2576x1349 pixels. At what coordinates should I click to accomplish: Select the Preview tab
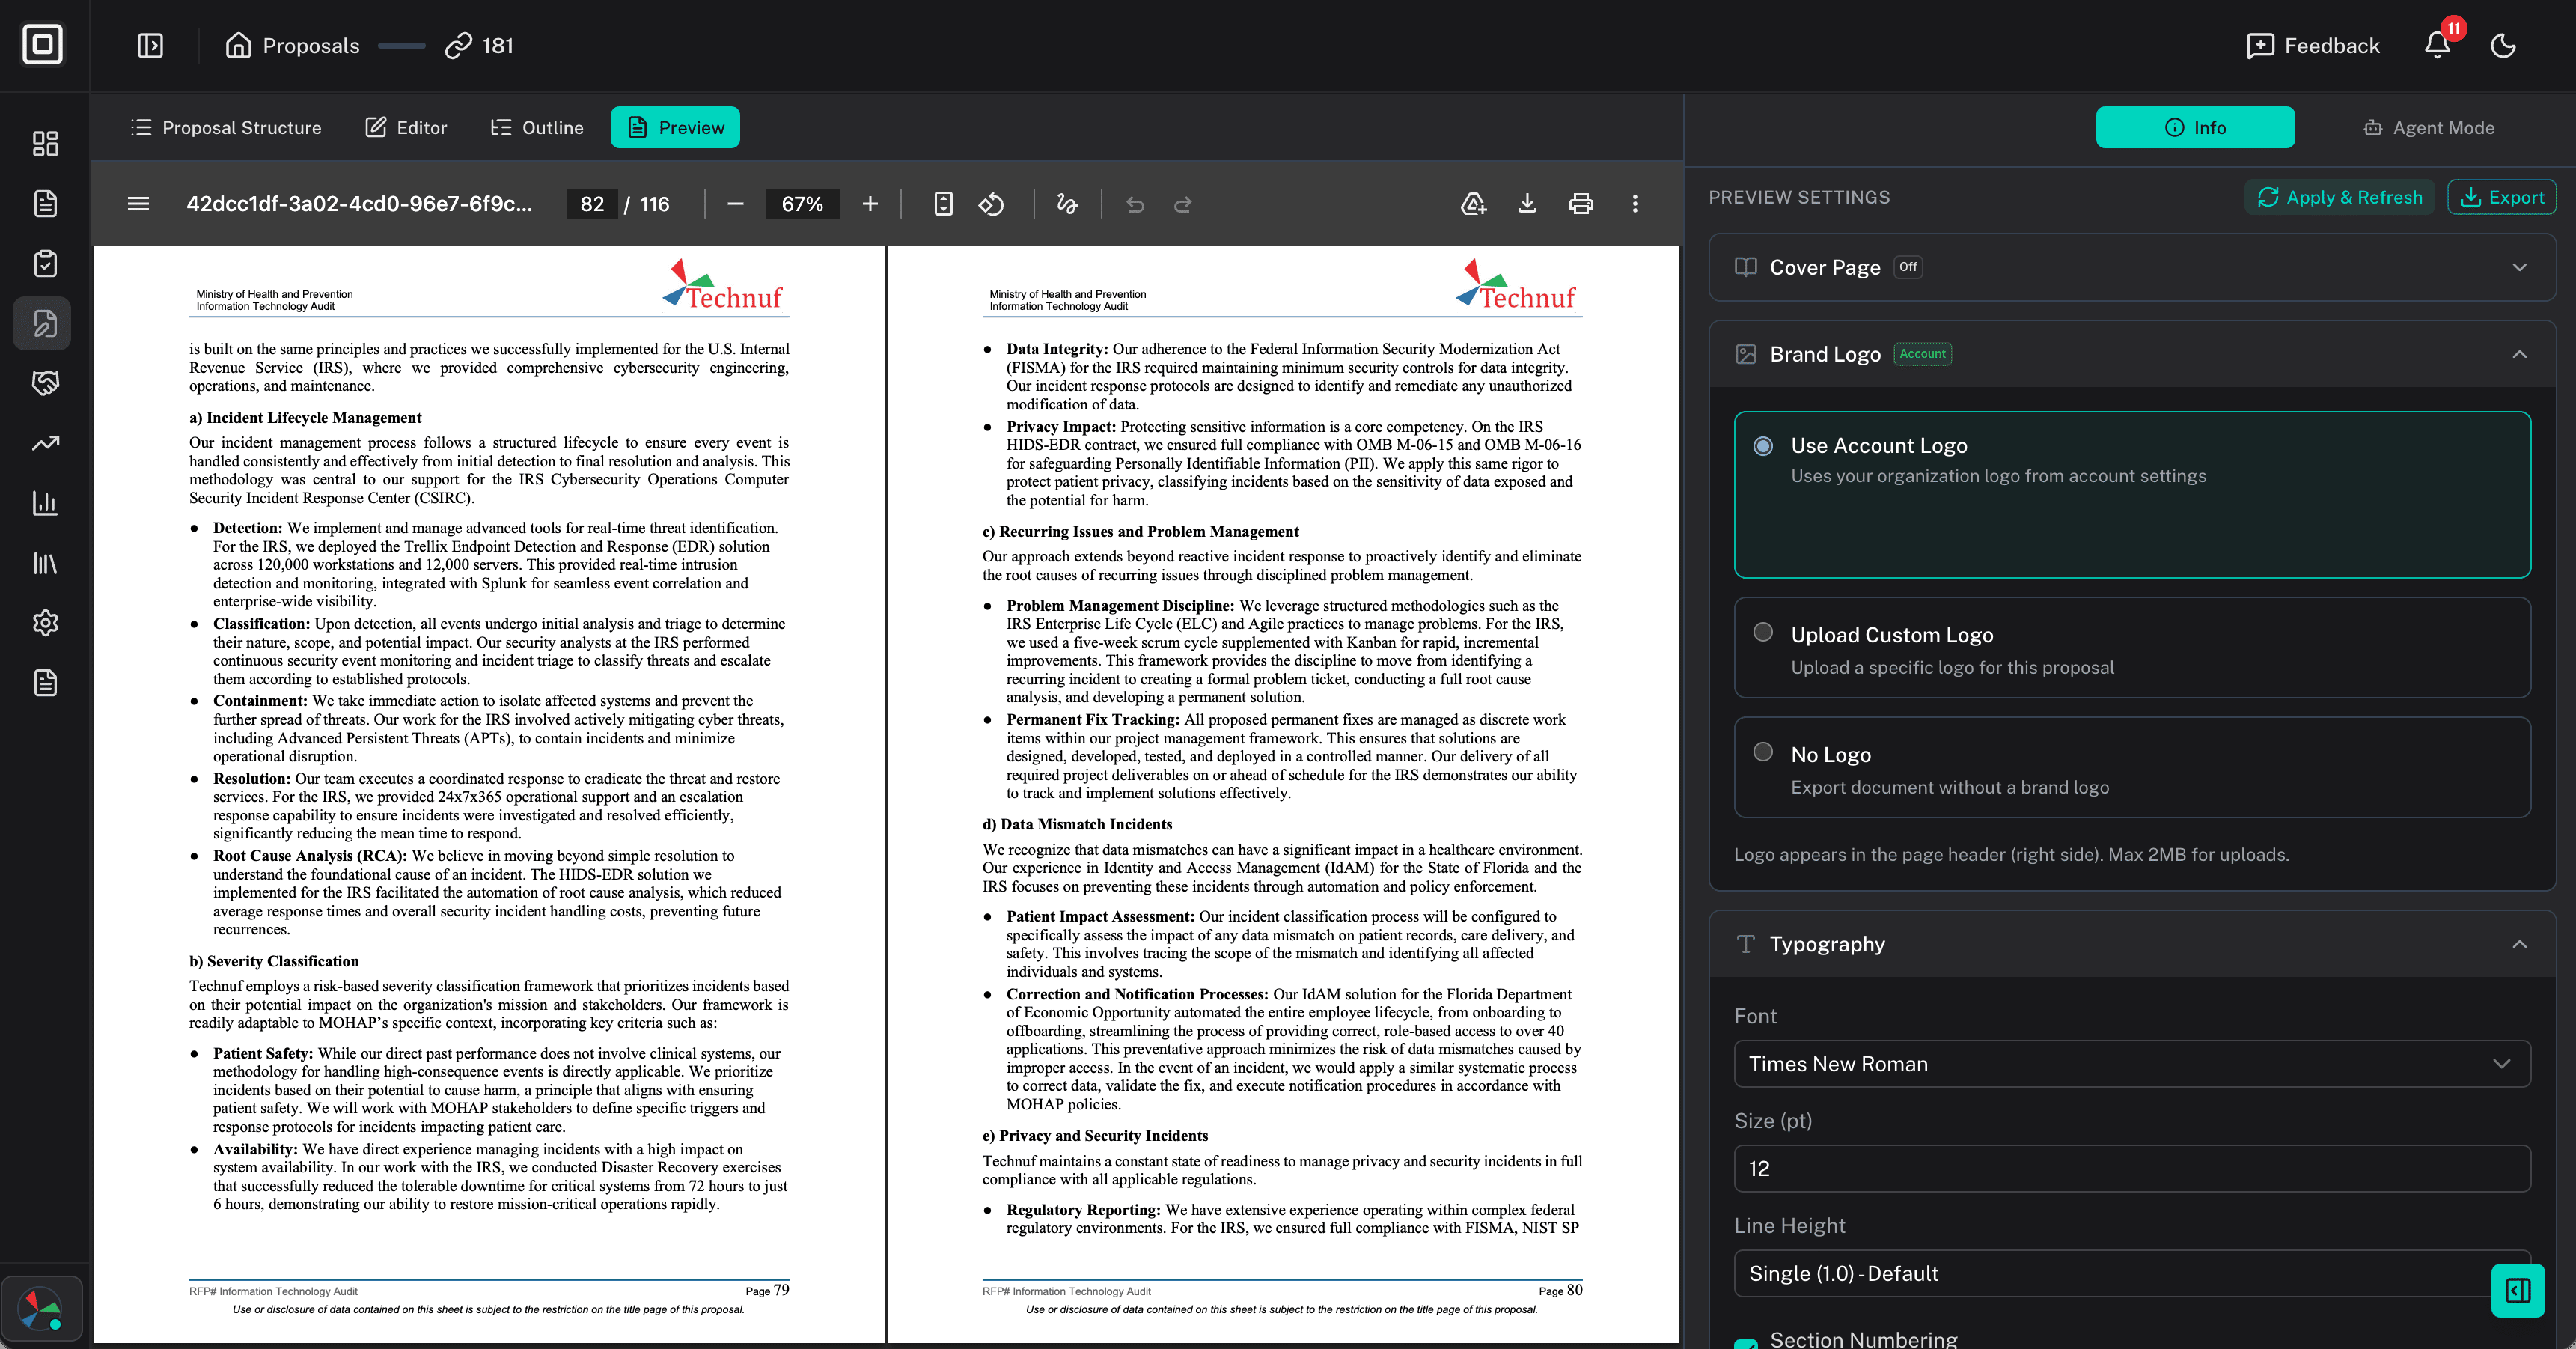[675, 127]
